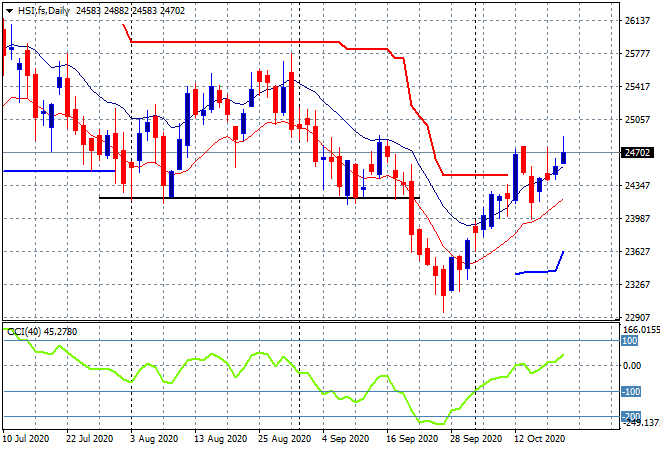Click the 23987 price axis label

tap(638, 218)
